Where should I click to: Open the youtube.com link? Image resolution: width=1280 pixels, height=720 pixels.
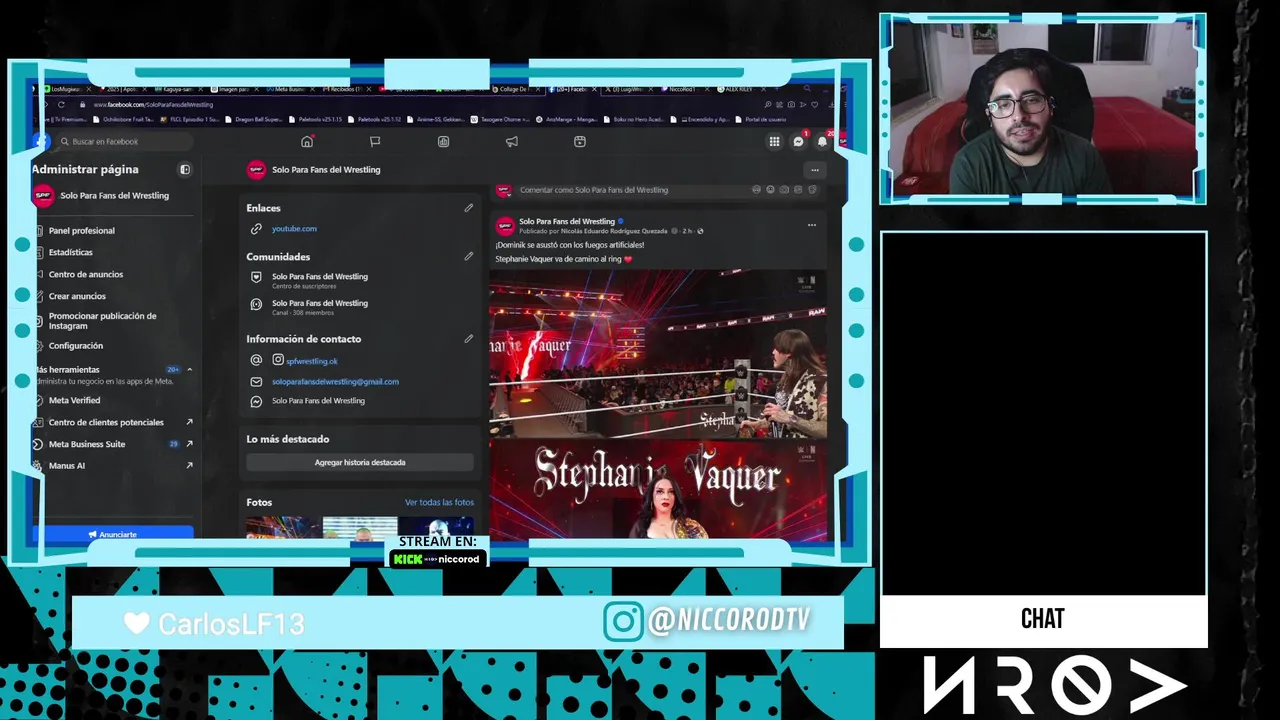[x=294, y=229]
